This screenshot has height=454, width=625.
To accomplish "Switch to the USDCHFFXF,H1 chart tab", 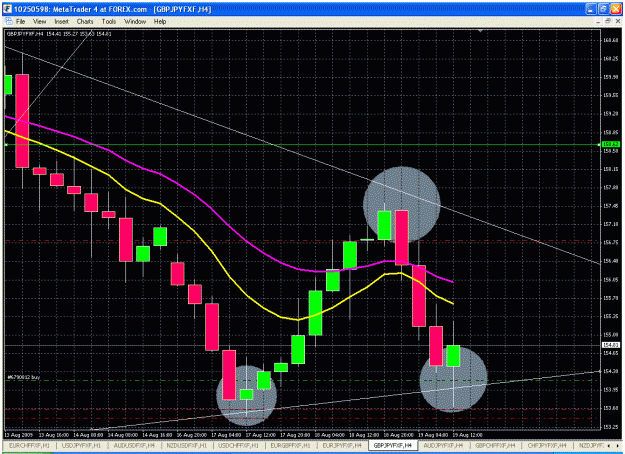I will pos(238,445).
